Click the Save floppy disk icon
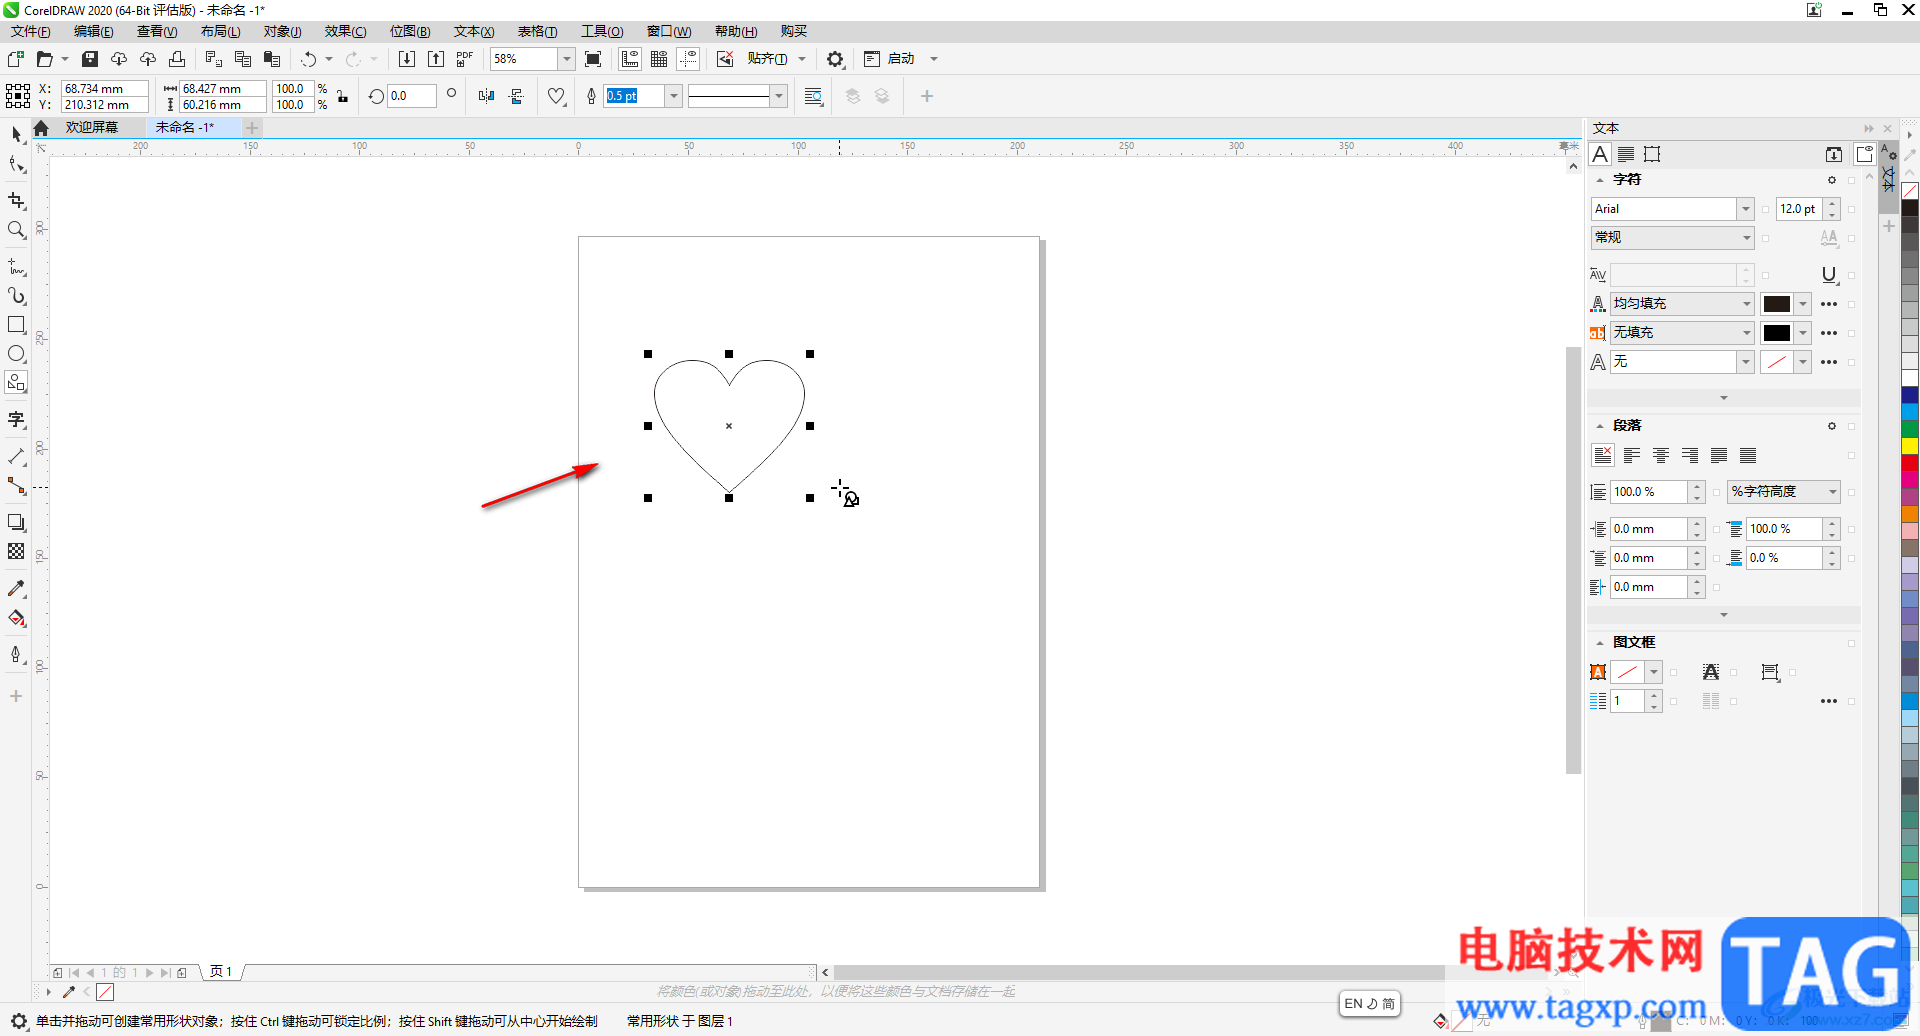Image resolution: width=1920 pixels, height=1036 pixels. [90, 59]
